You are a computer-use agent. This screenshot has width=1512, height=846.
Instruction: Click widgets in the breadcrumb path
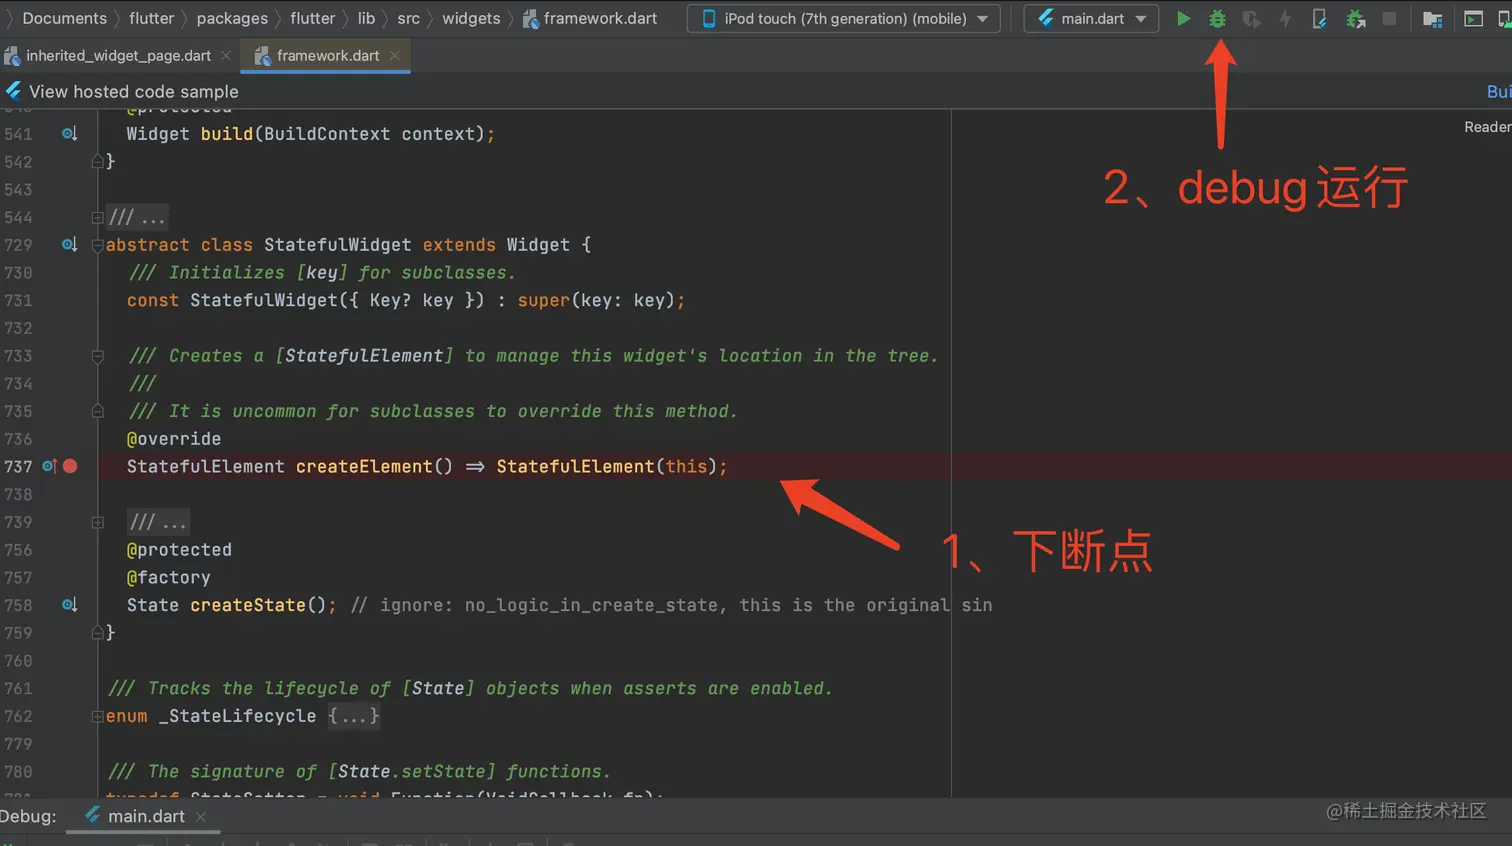471,18
